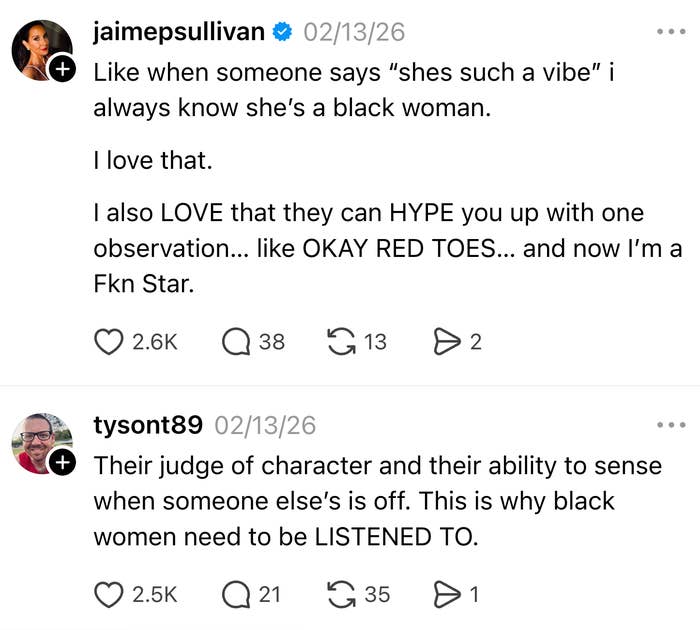This screenshot has width=700, height=630.
Task: View jaimepsullivan's profile picture
Action: tap(40, 48)
